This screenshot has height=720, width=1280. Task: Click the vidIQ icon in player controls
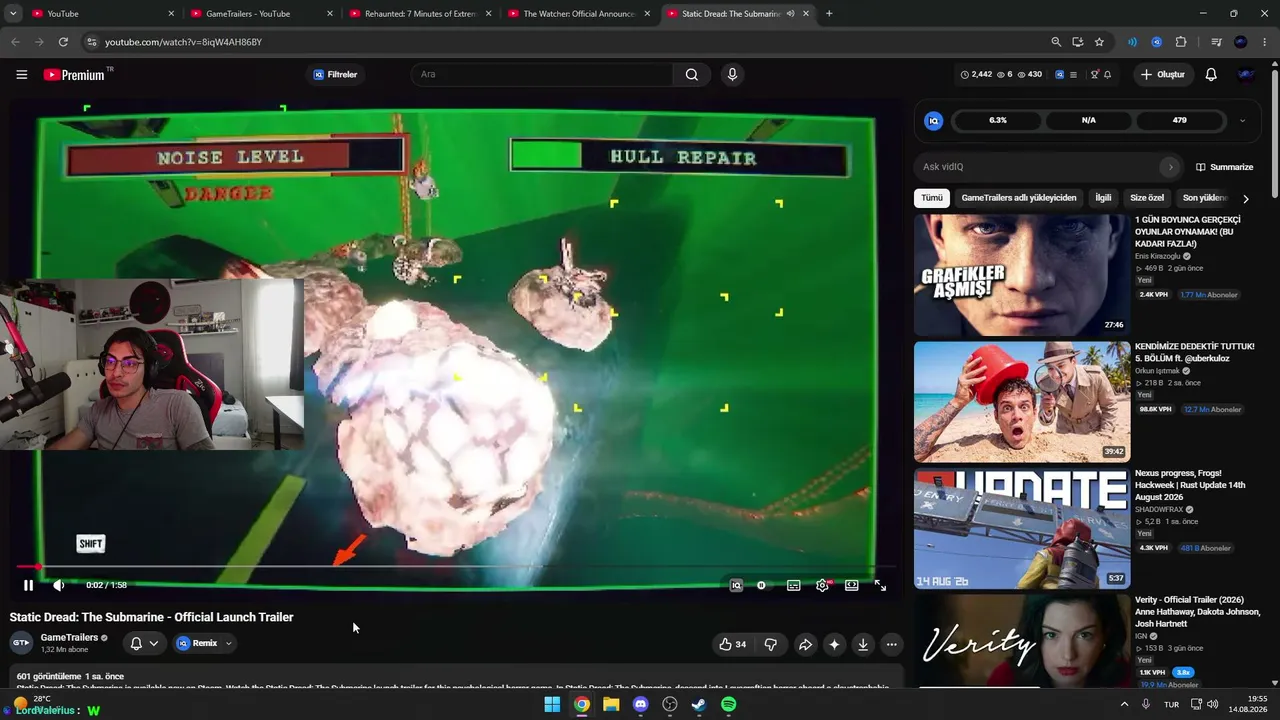[x=736, y=586]
